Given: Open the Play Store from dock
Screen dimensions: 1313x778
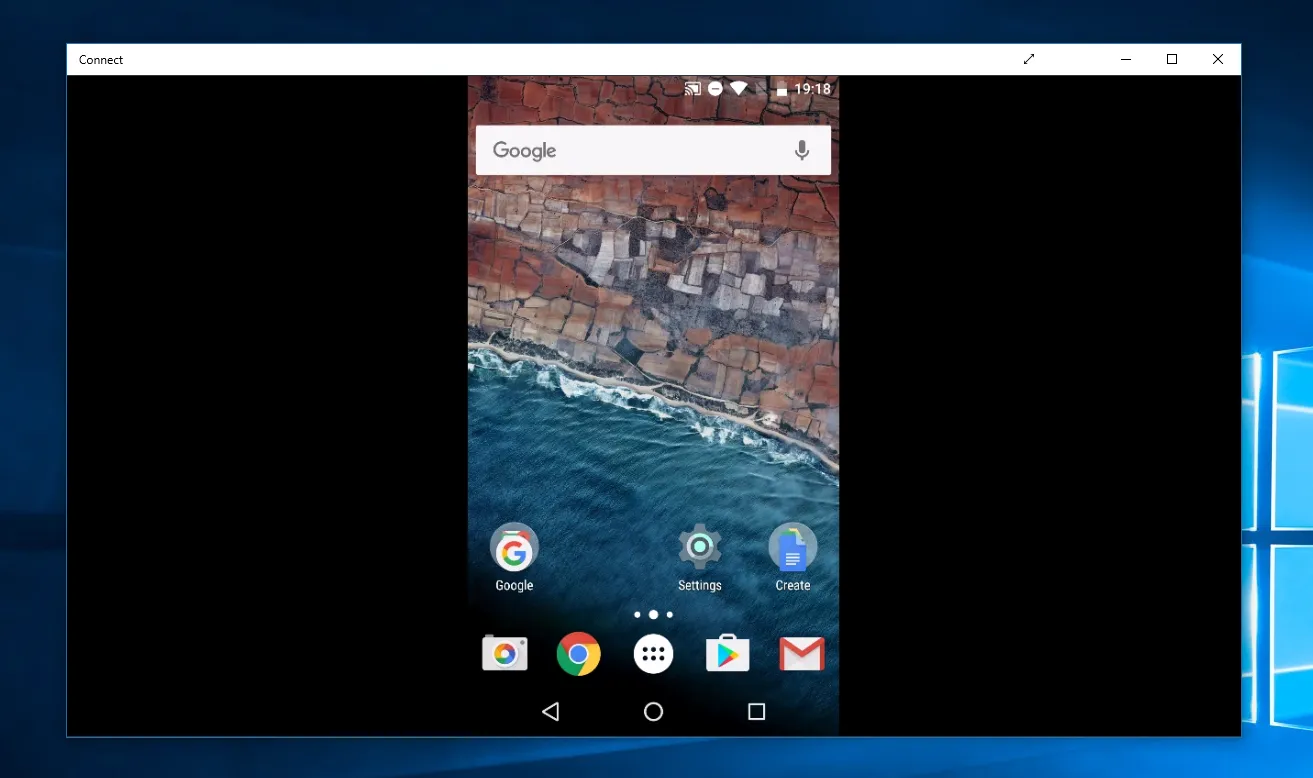Looking at the screenshot, I should coord(727,654).
